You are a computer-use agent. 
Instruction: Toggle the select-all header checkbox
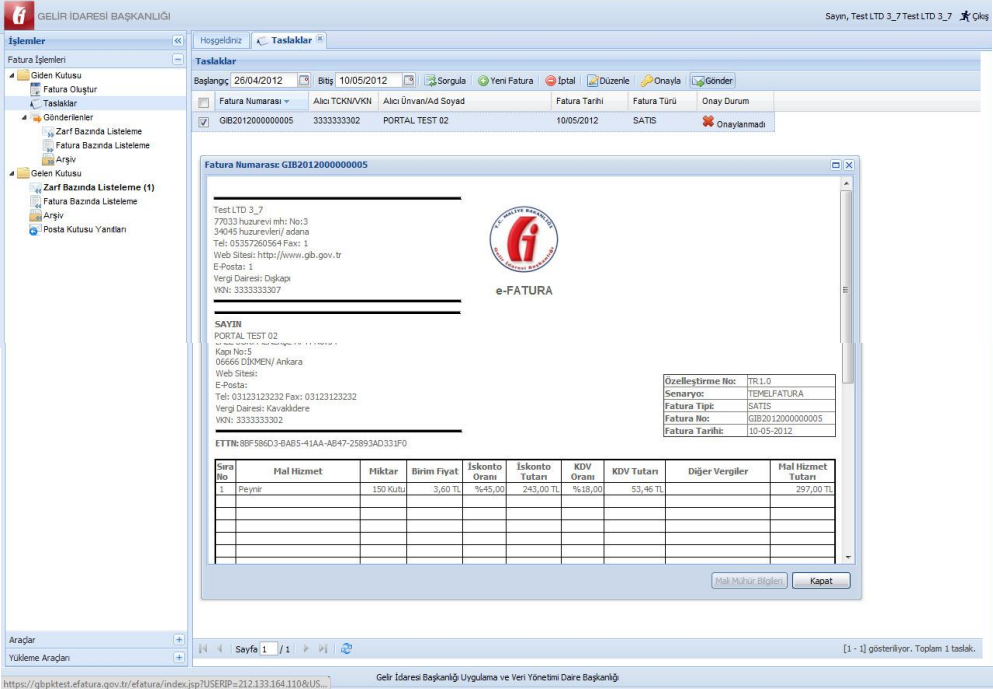203,103
